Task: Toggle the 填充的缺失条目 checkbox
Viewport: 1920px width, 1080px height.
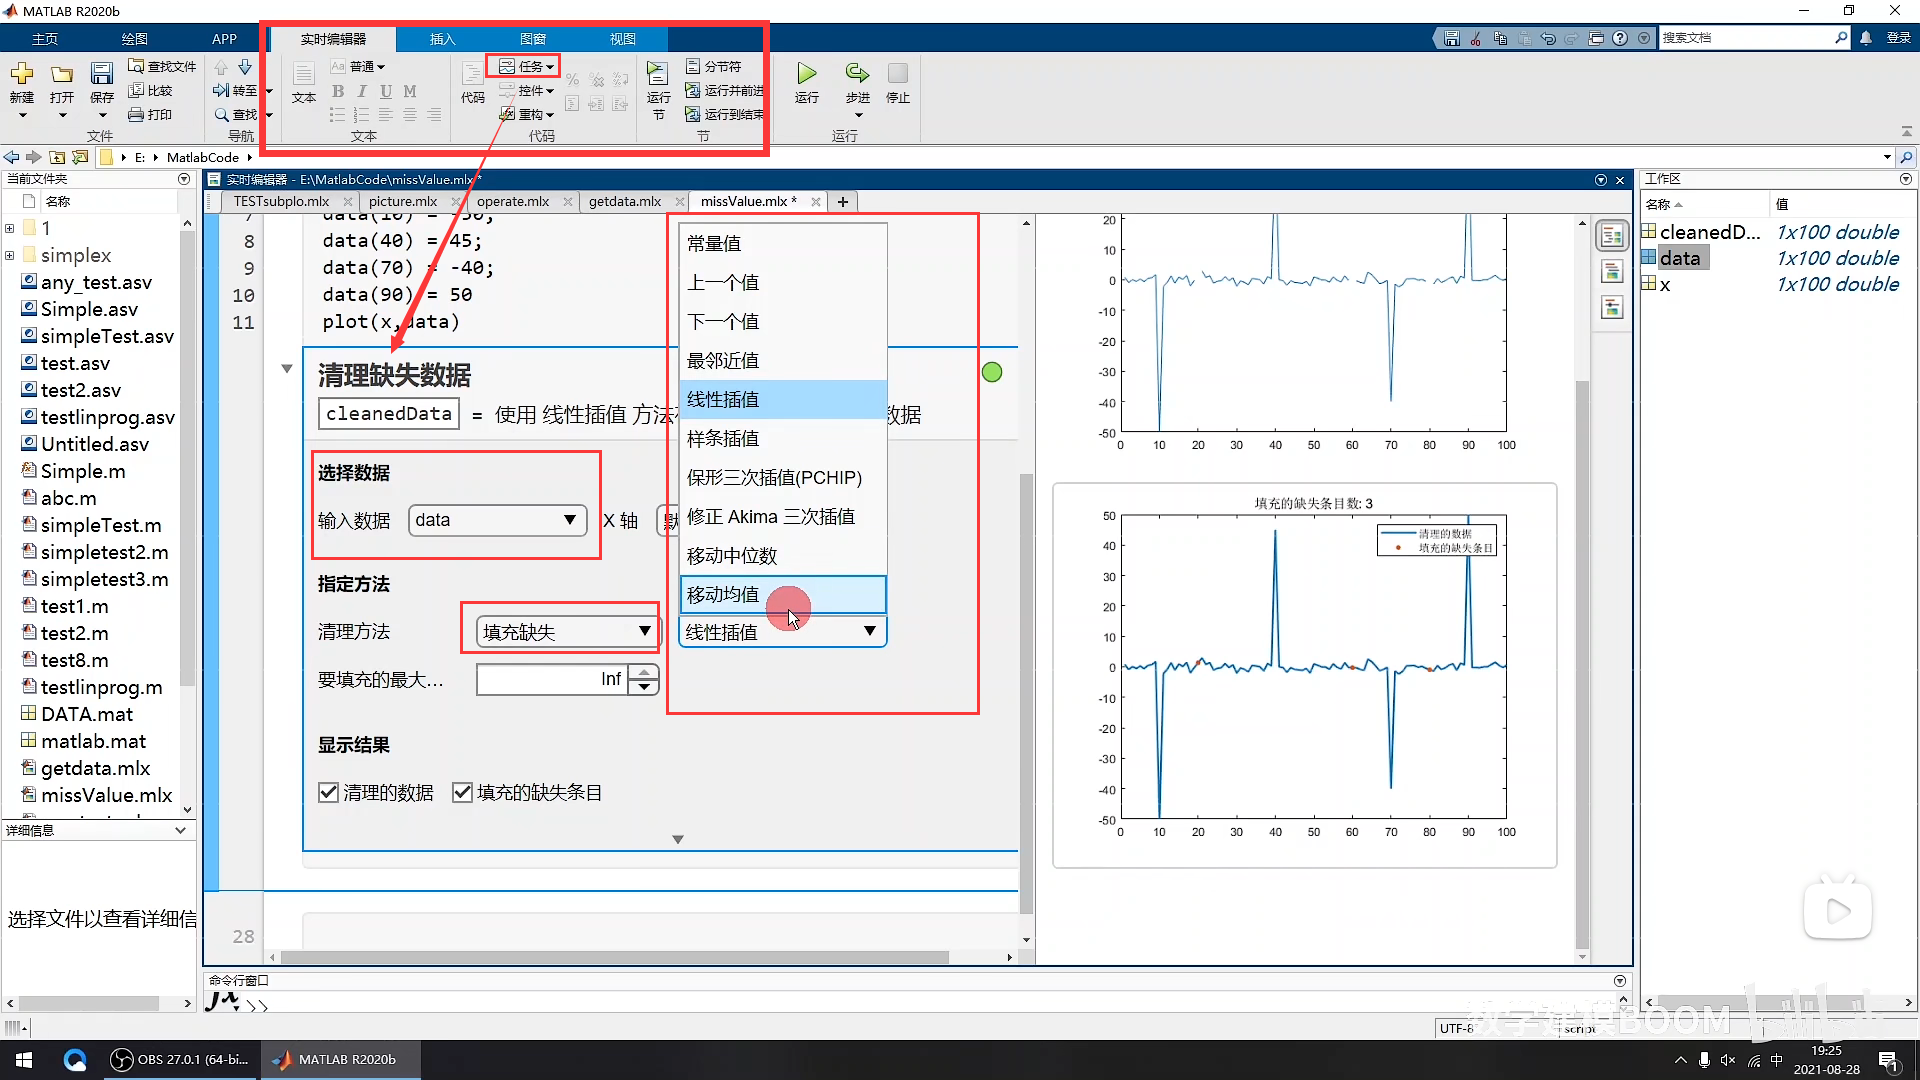Action: (x=462, y=792)
